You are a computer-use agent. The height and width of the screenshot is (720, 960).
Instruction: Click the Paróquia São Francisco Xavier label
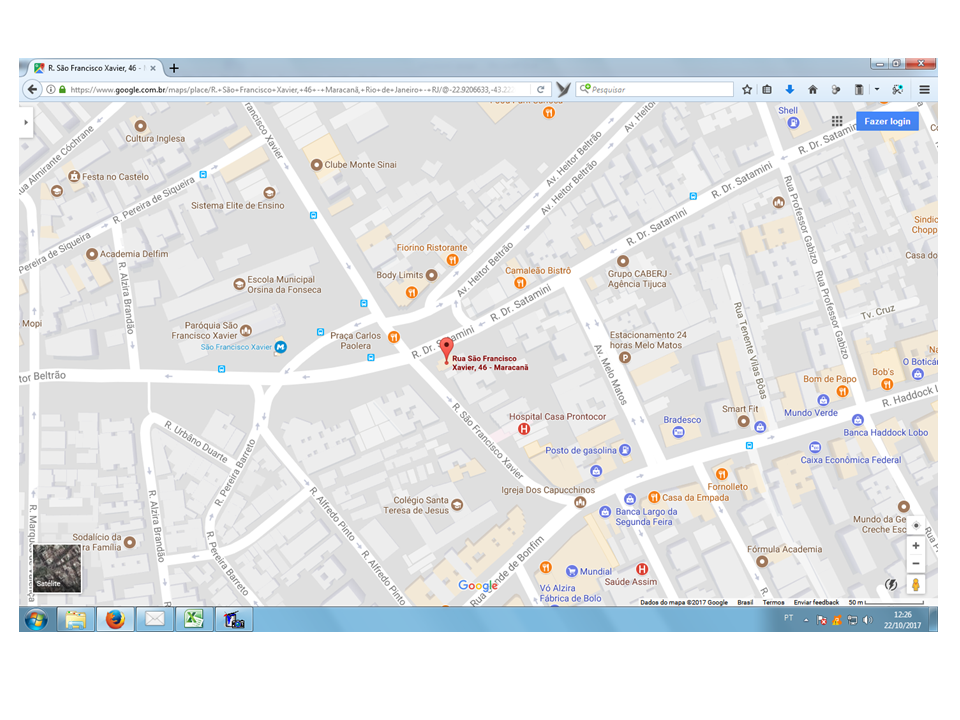[x=204, y=331]
